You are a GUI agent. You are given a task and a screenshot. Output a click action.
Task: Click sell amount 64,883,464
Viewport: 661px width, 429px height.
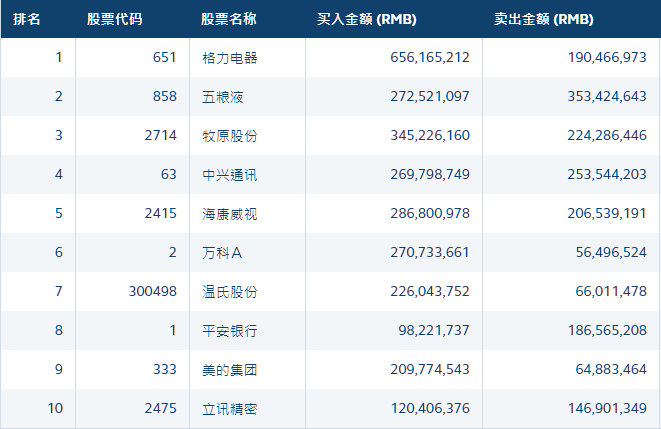pyautogui.click(x=611, y=369)
